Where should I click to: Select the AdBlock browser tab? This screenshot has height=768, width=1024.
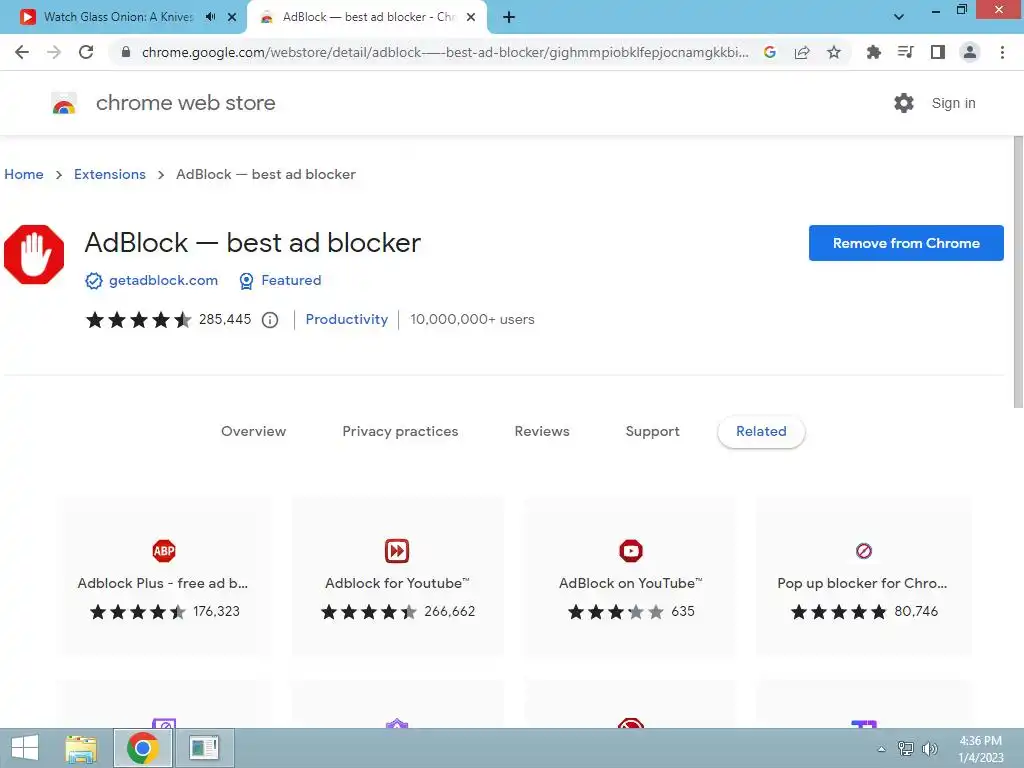(369, 17)
